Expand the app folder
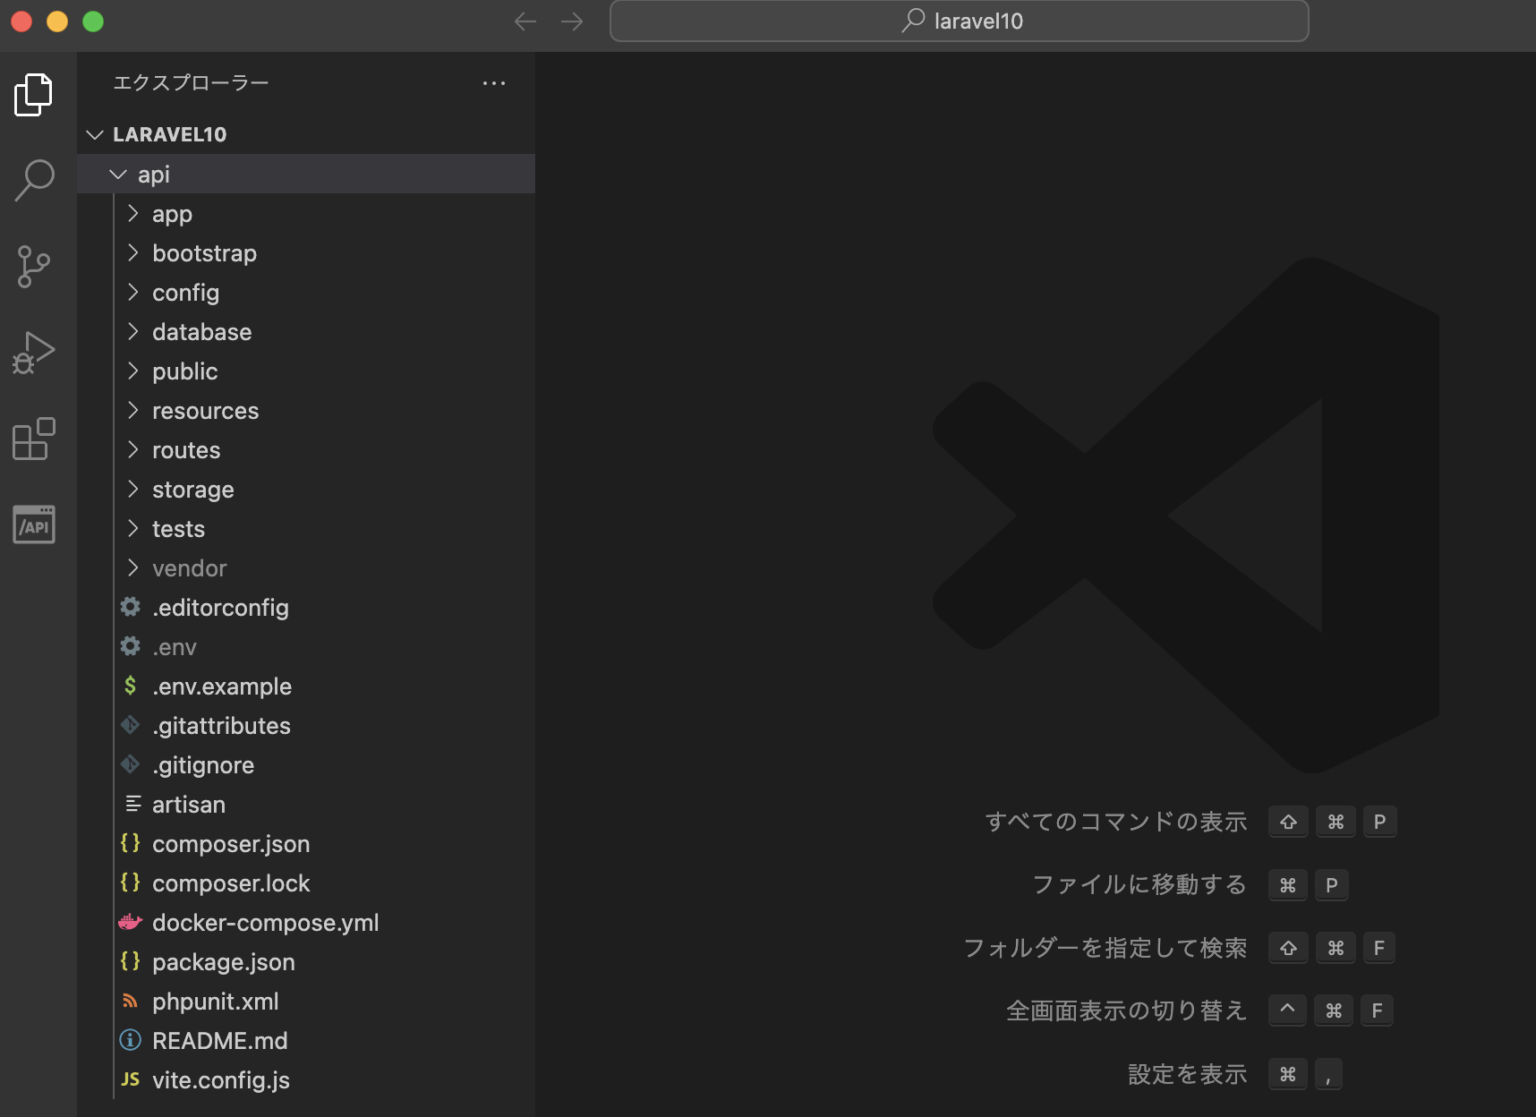The height and width of the screenshot is (1117, 1536). click(133, 213)
